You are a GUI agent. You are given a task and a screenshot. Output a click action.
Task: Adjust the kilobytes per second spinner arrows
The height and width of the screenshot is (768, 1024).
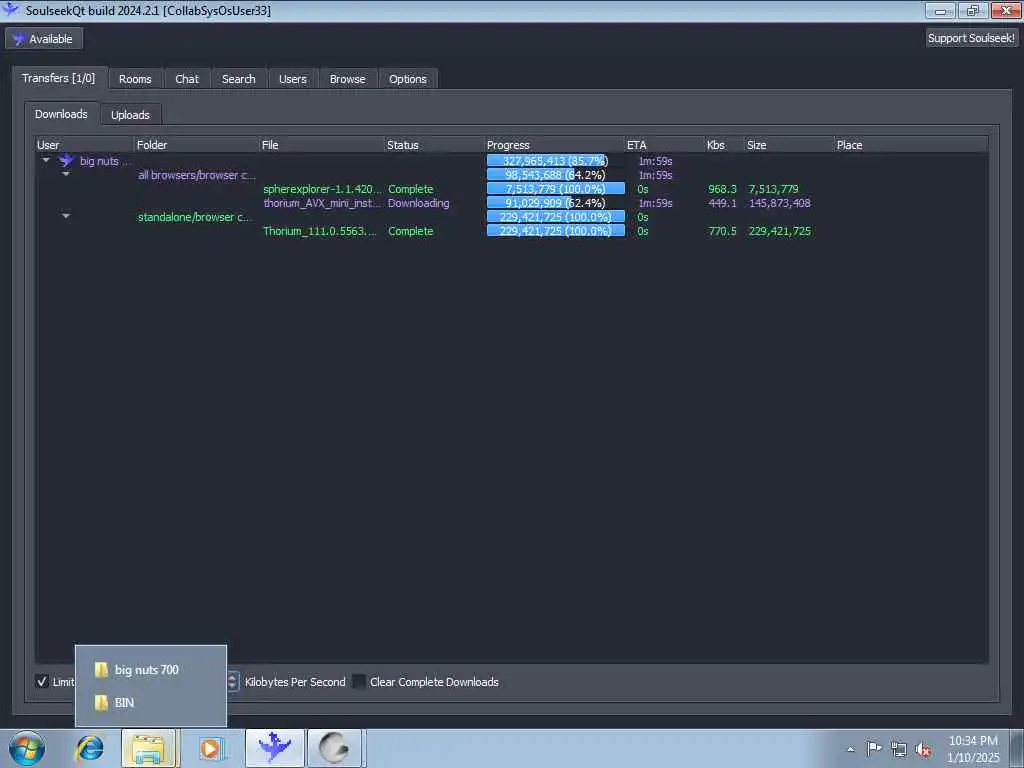pyautogui.click(x=233, y=682)
